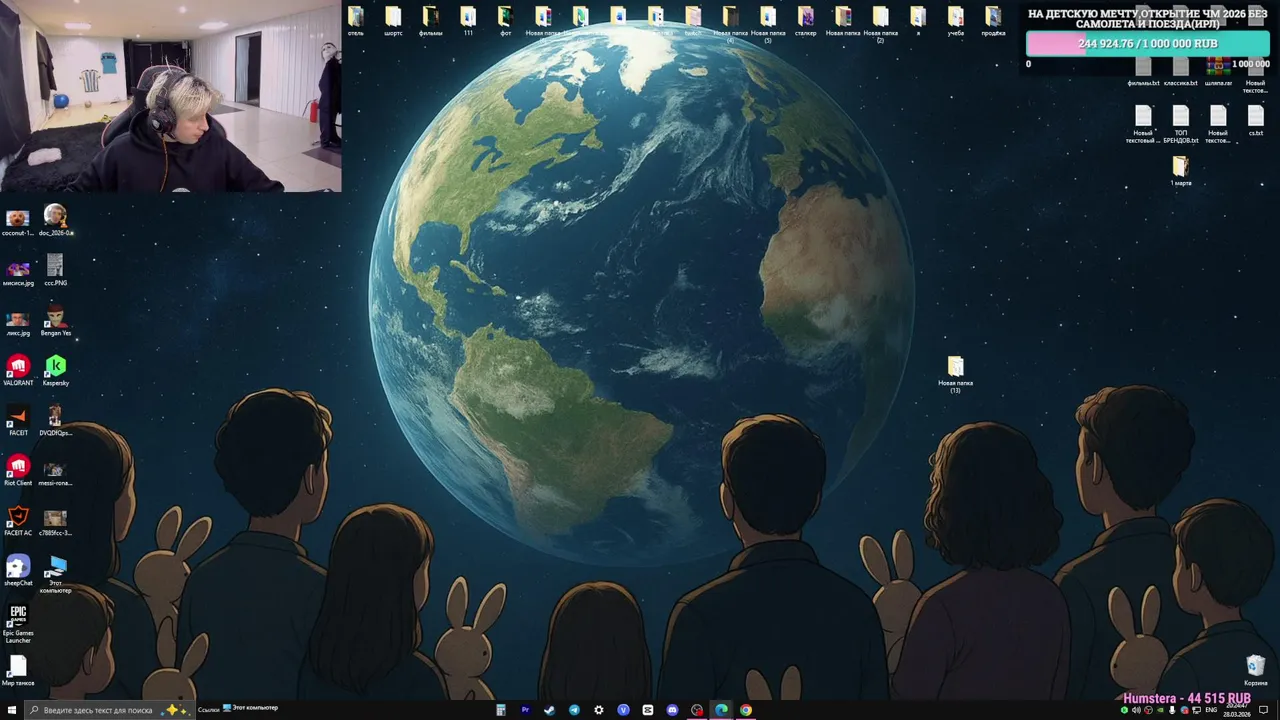Click the Ссылки taskbar toolbar label
The image size is (1280, 720).
[208, 710]
